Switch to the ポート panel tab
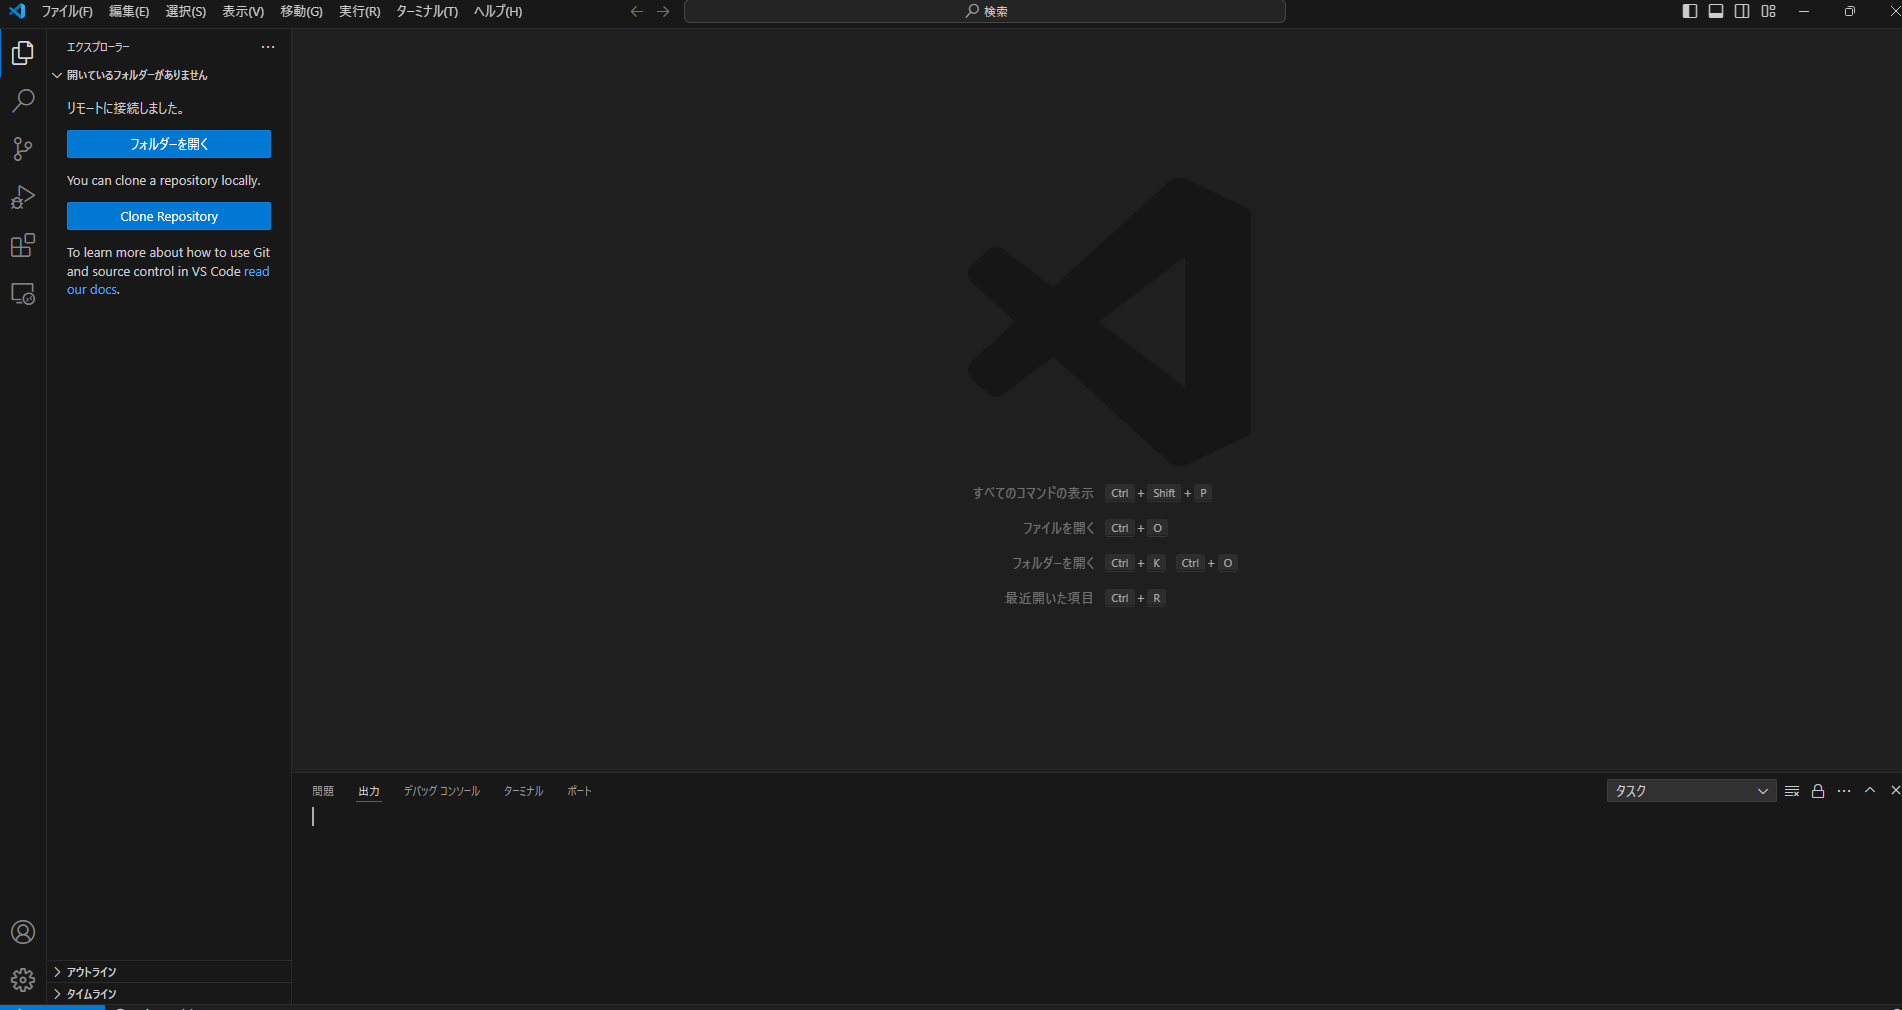 coord(579,791)
